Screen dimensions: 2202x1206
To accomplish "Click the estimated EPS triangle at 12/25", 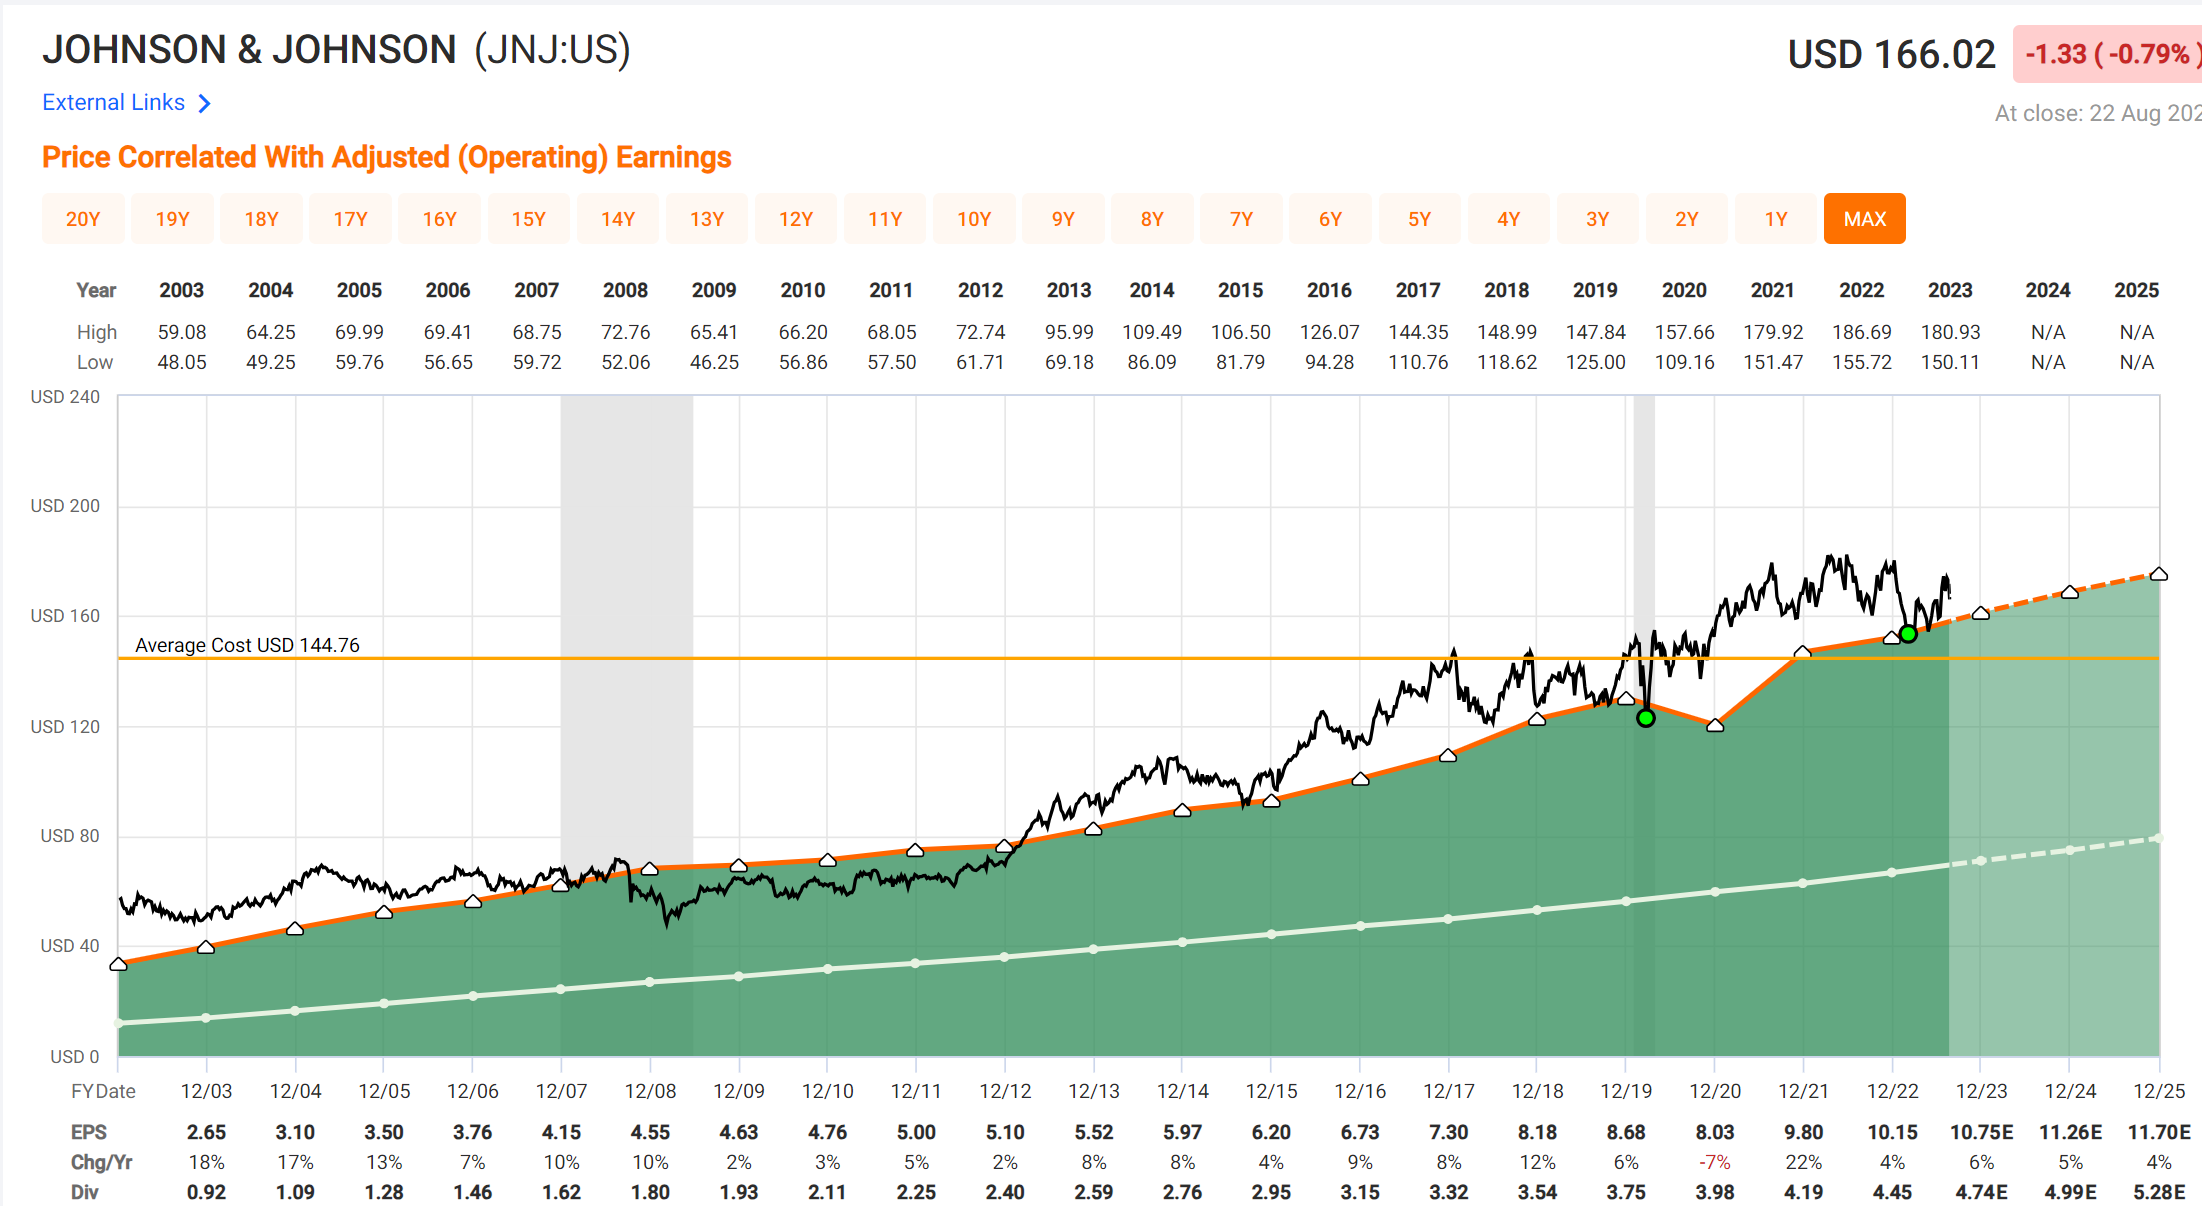I will tap(2158, 574).
